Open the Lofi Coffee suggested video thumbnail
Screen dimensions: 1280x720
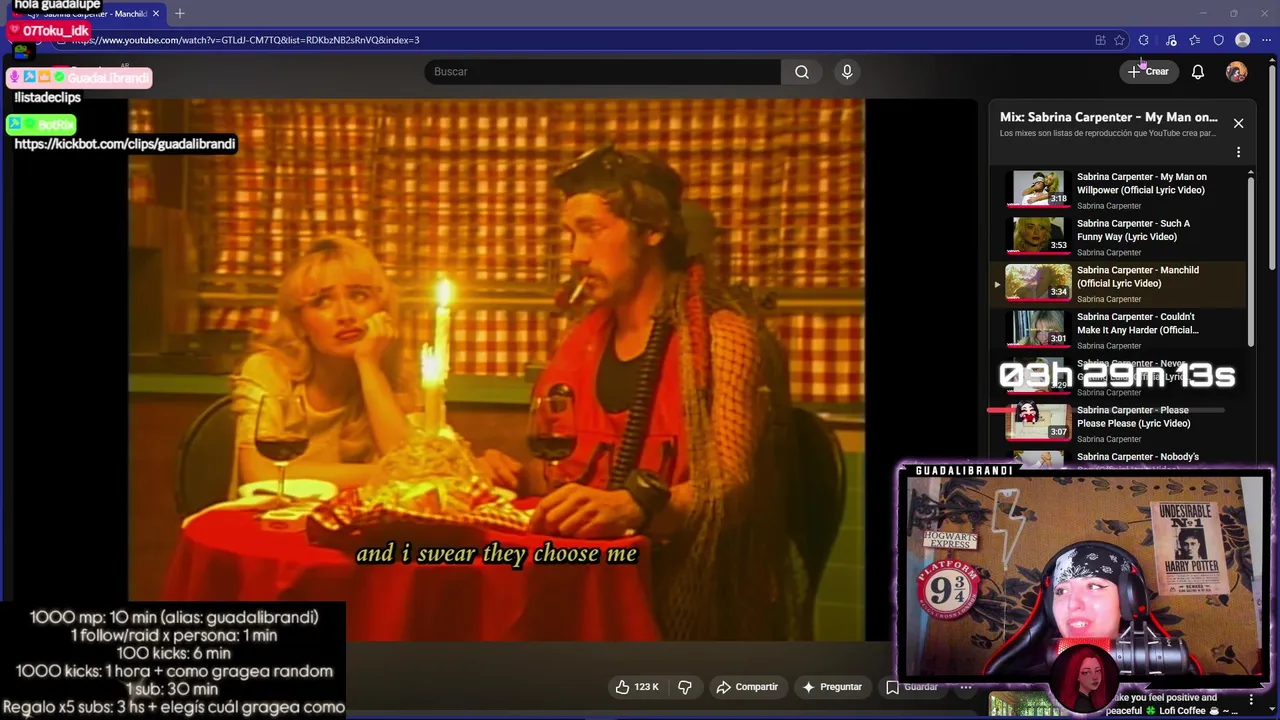click(1020, 704)
